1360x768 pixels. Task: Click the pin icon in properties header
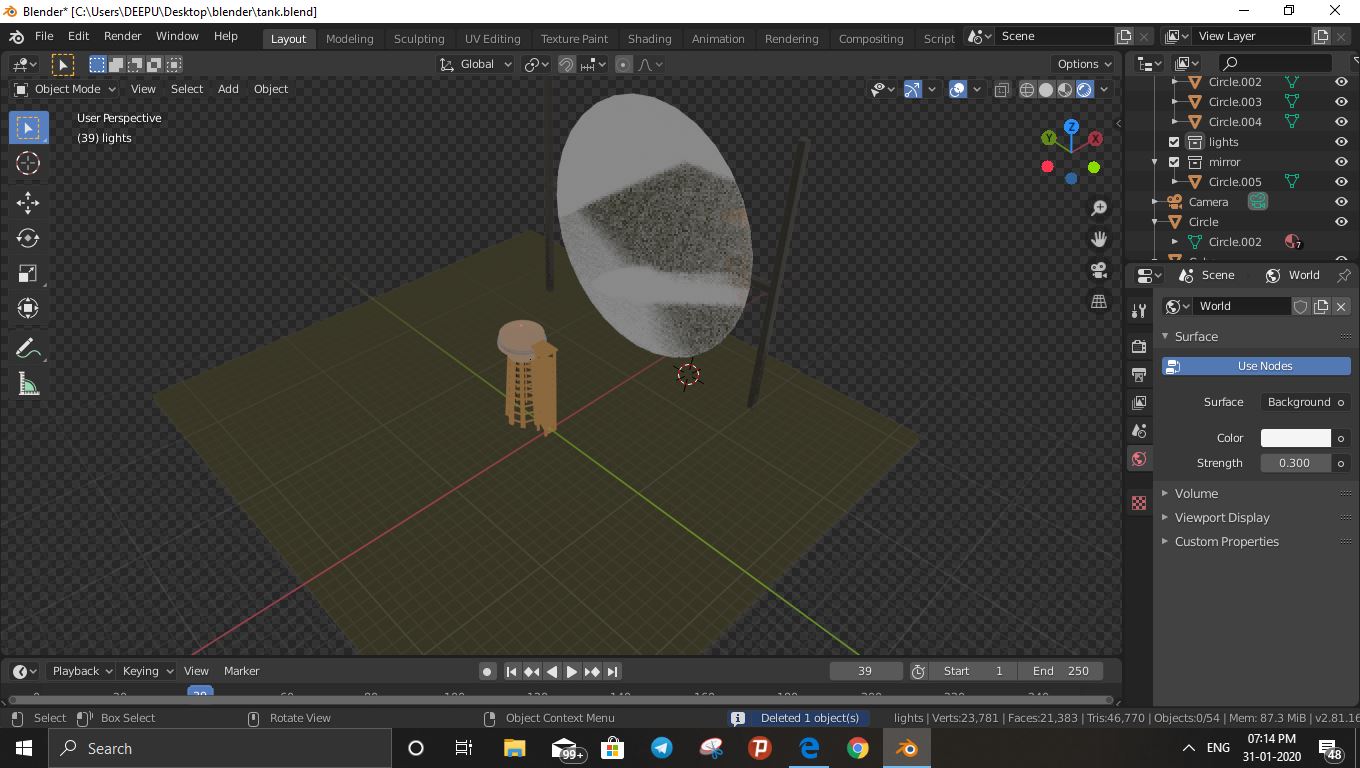pos(1344,275)
